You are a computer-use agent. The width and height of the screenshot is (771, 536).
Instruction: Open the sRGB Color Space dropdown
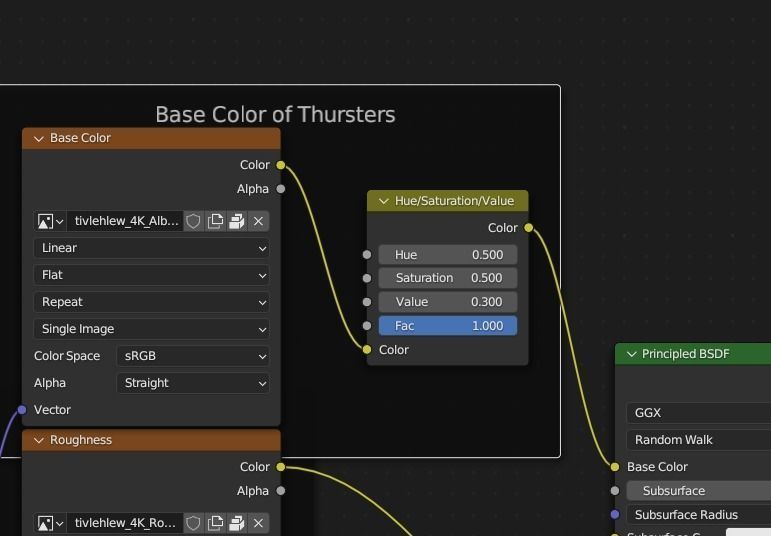coord(193,356)
